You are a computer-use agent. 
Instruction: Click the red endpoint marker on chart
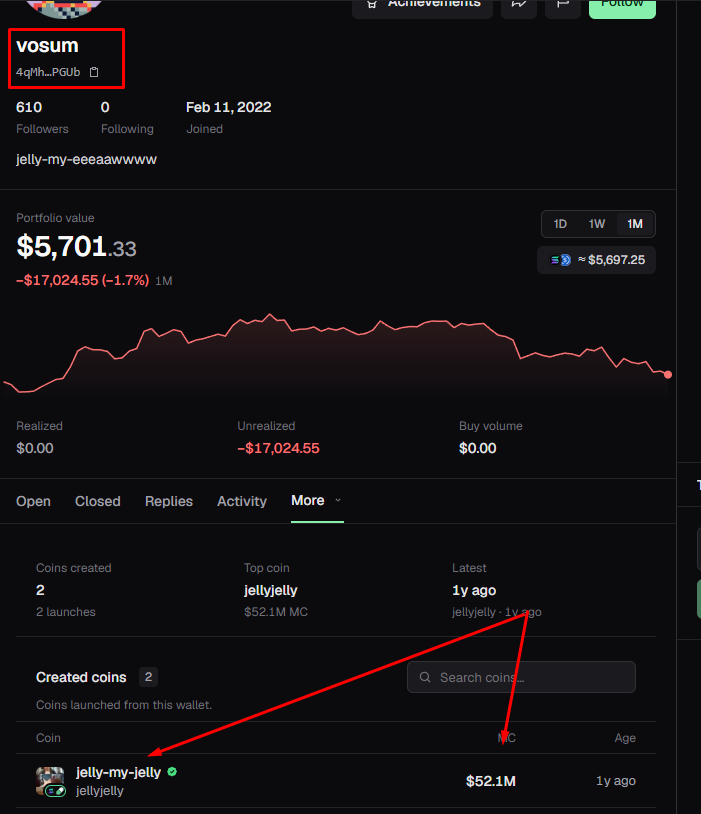click(668, 375)
